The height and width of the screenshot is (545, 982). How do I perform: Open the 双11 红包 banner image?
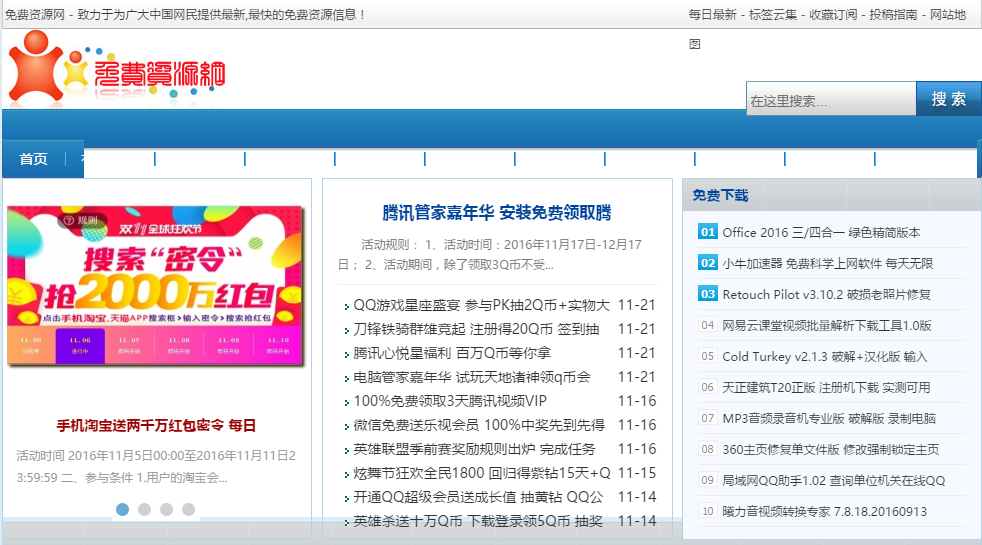[155, 286]
